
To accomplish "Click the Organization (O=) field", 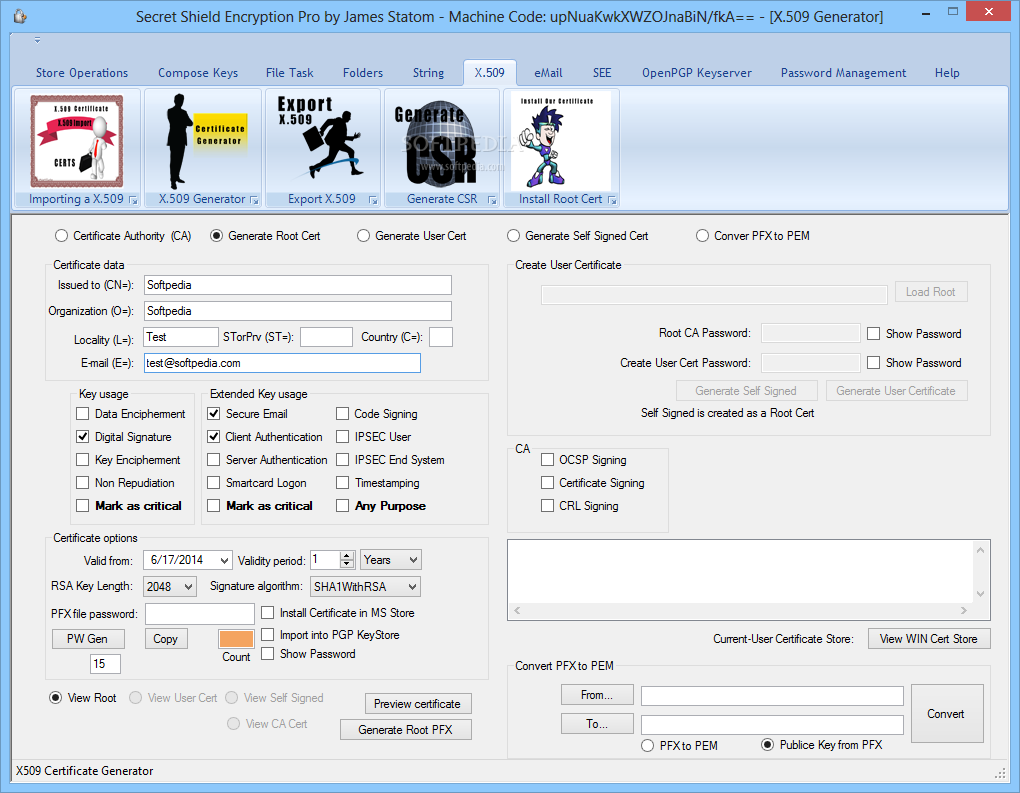I will [x=297, y=311].
